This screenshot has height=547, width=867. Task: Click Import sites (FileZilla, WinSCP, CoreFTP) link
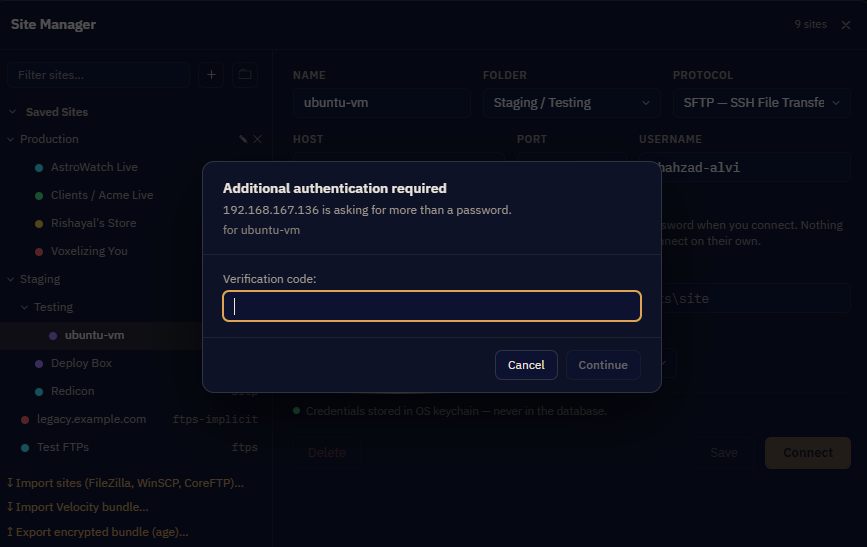[125, 483]
